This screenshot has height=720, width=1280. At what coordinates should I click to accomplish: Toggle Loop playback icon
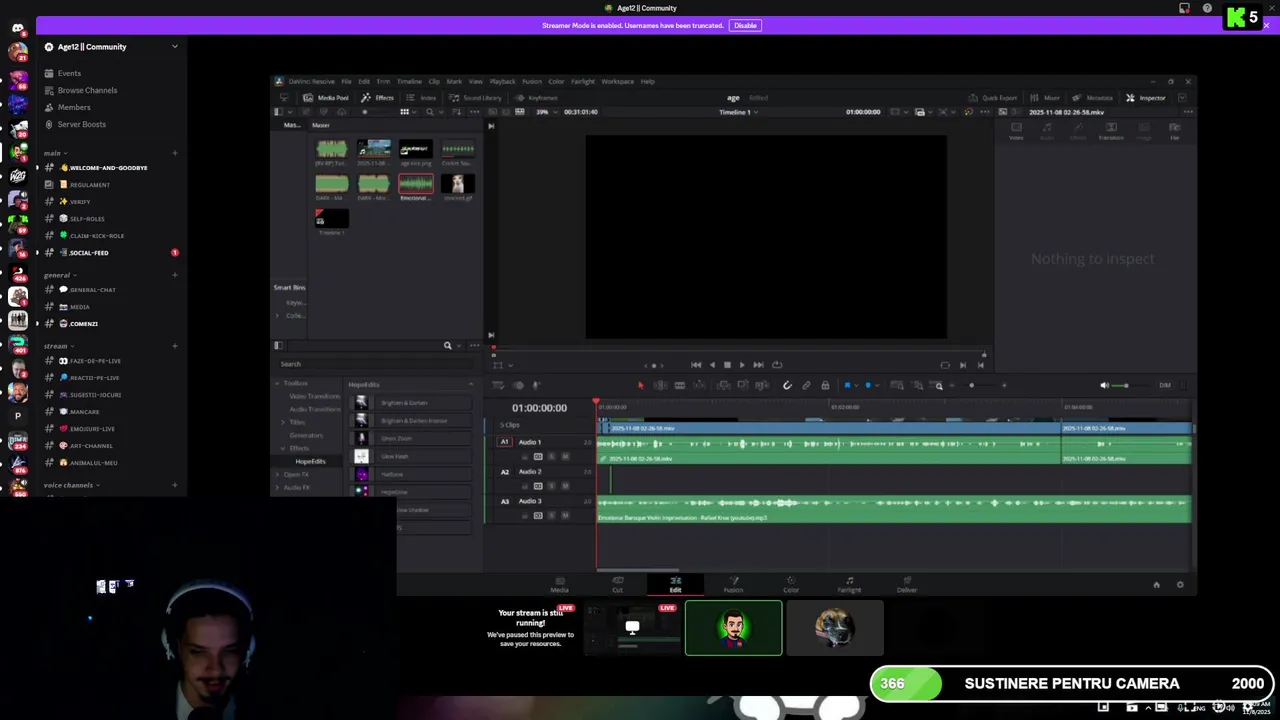click(777, 365)
